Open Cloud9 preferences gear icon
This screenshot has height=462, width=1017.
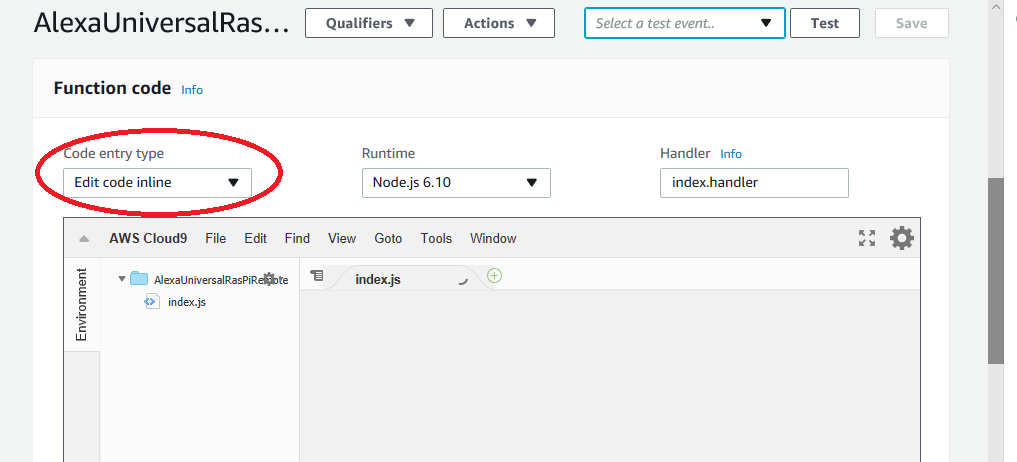coord(901,238)
